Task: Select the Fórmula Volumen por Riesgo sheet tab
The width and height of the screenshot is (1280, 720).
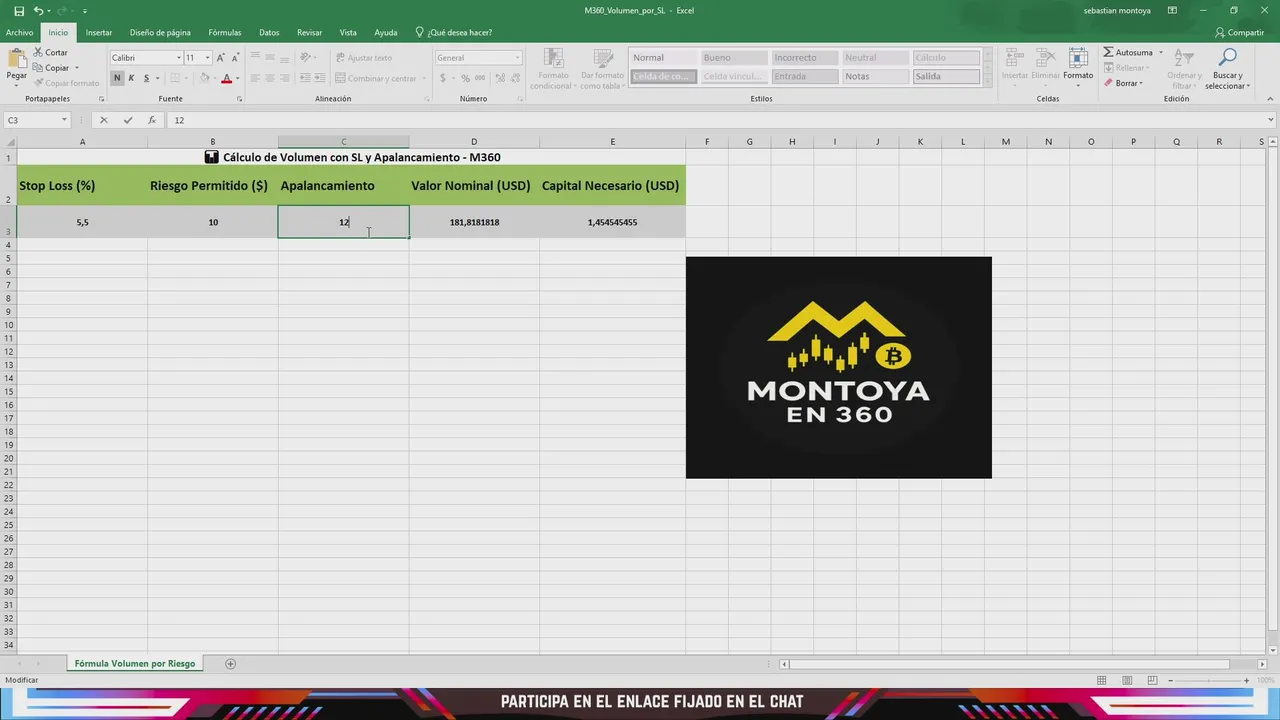Action: click(135, 664)
